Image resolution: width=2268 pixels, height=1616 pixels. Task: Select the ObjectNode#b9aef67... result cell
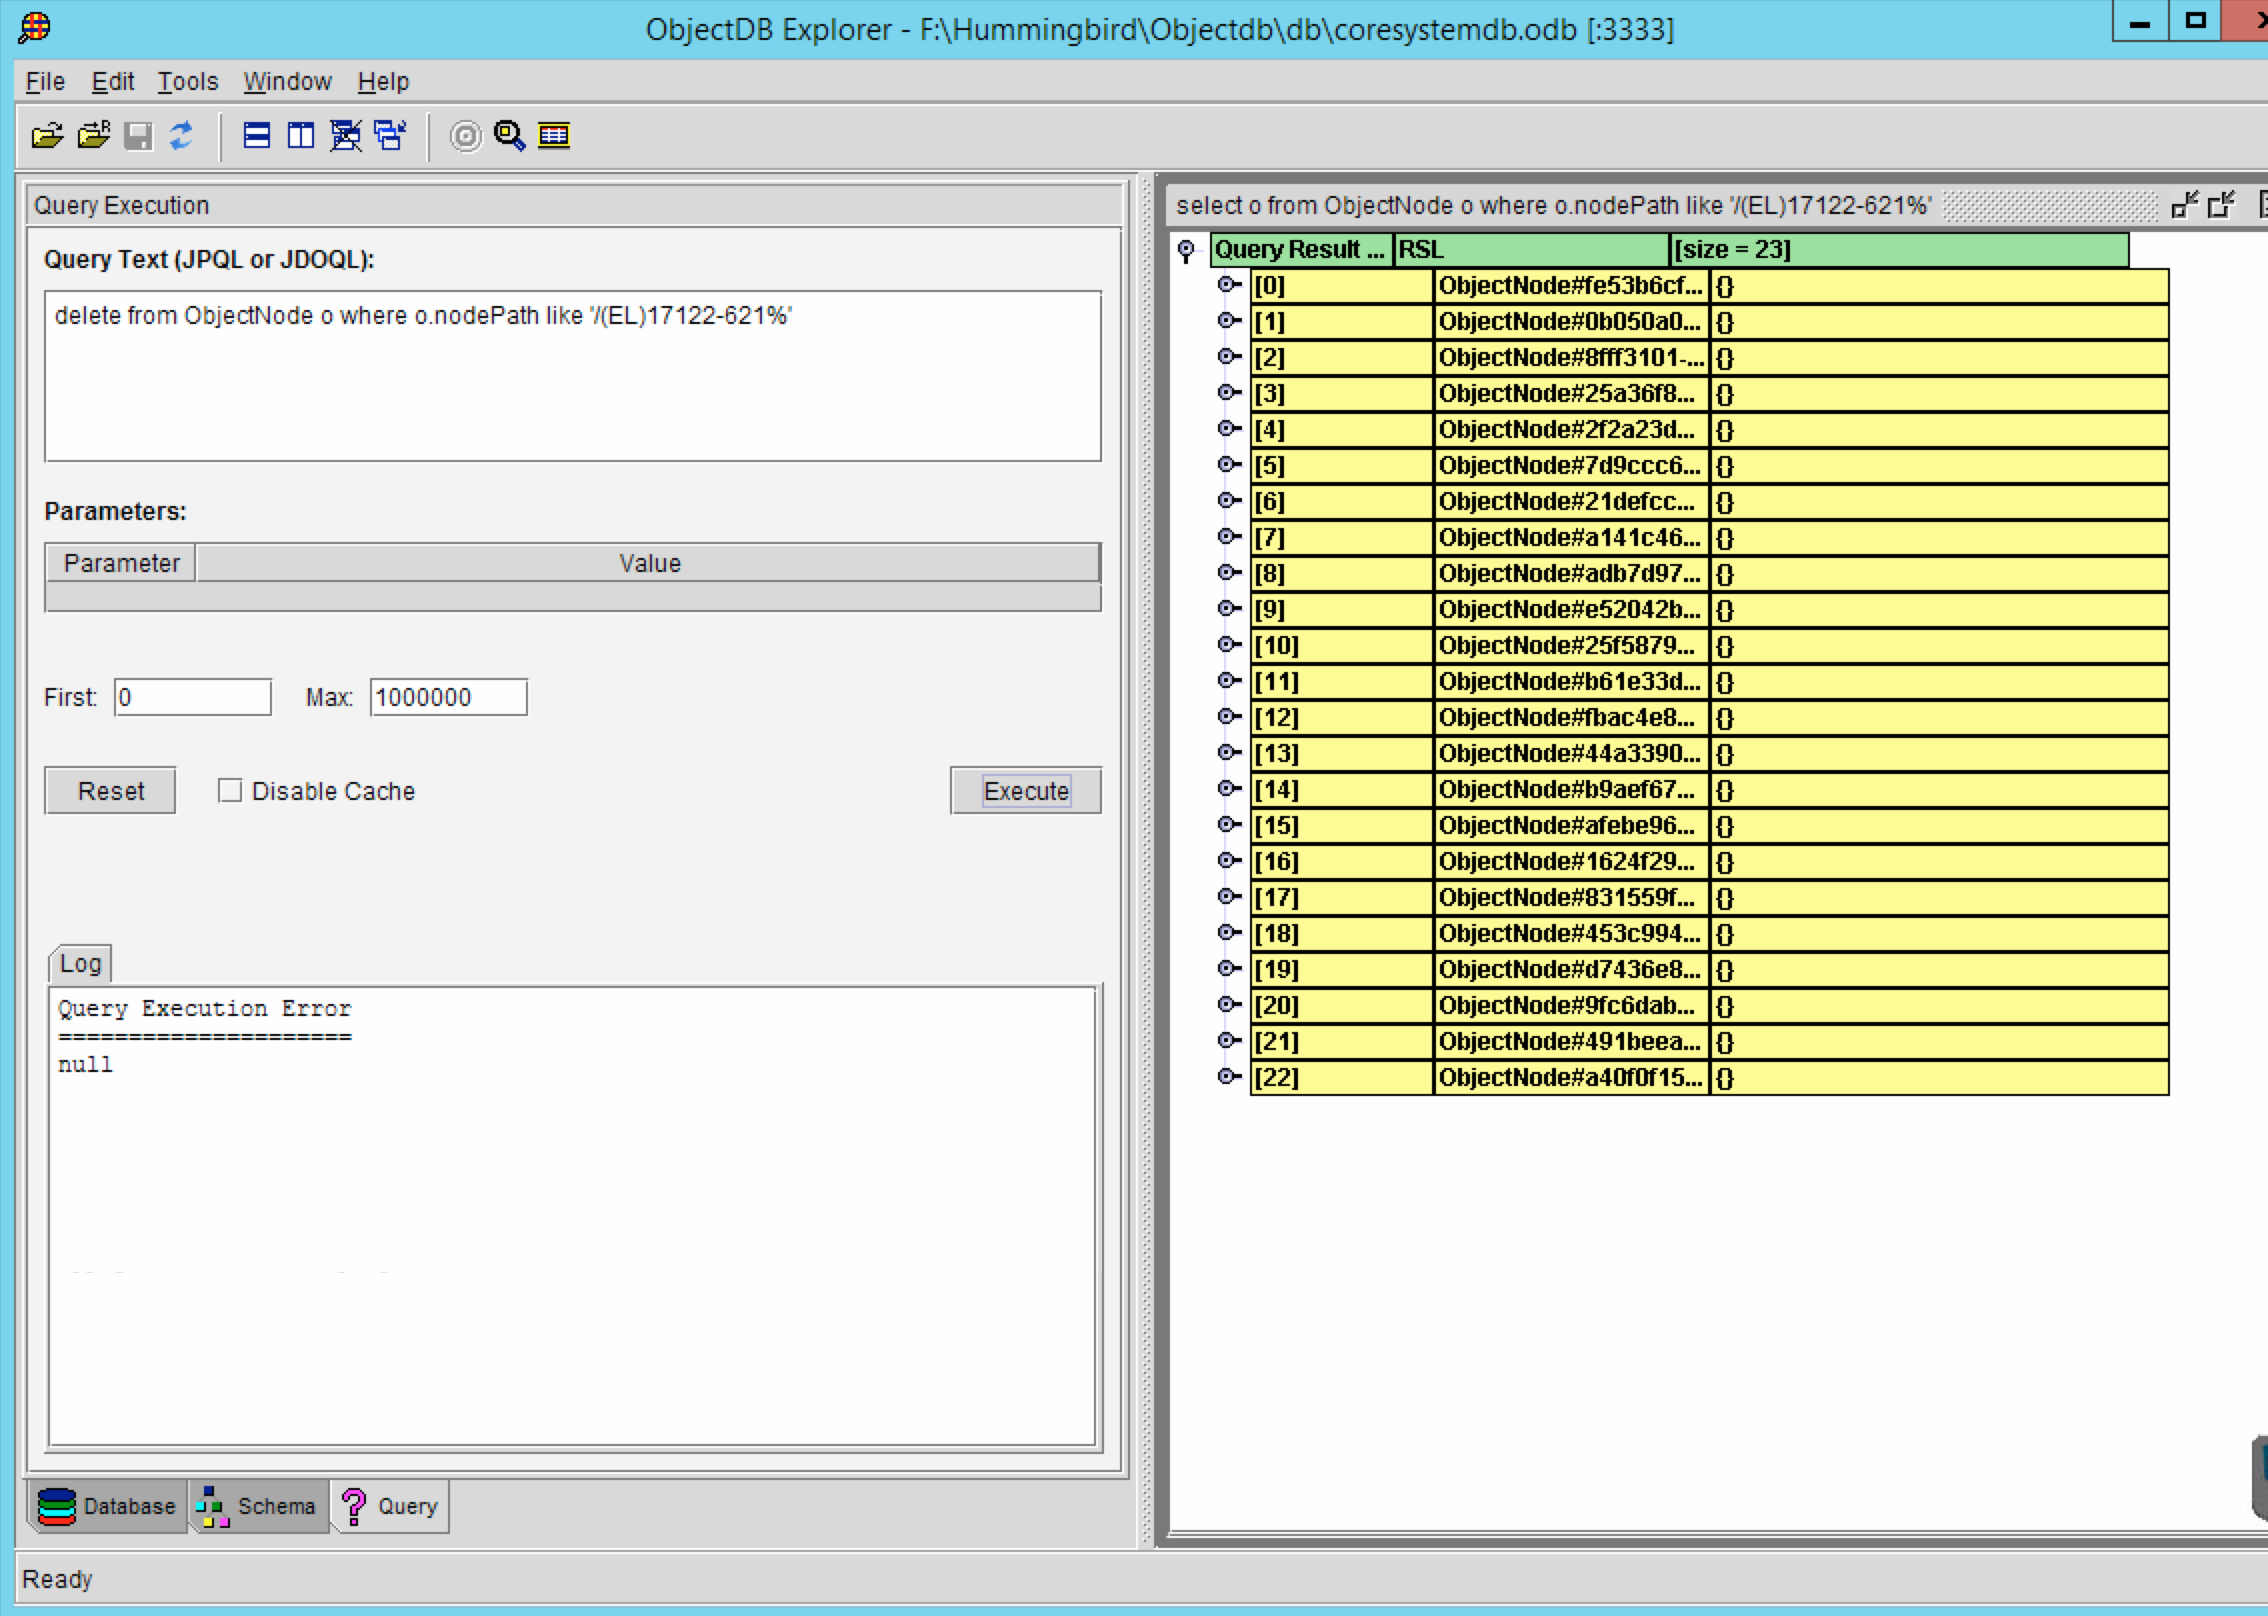pos(1571,790)
